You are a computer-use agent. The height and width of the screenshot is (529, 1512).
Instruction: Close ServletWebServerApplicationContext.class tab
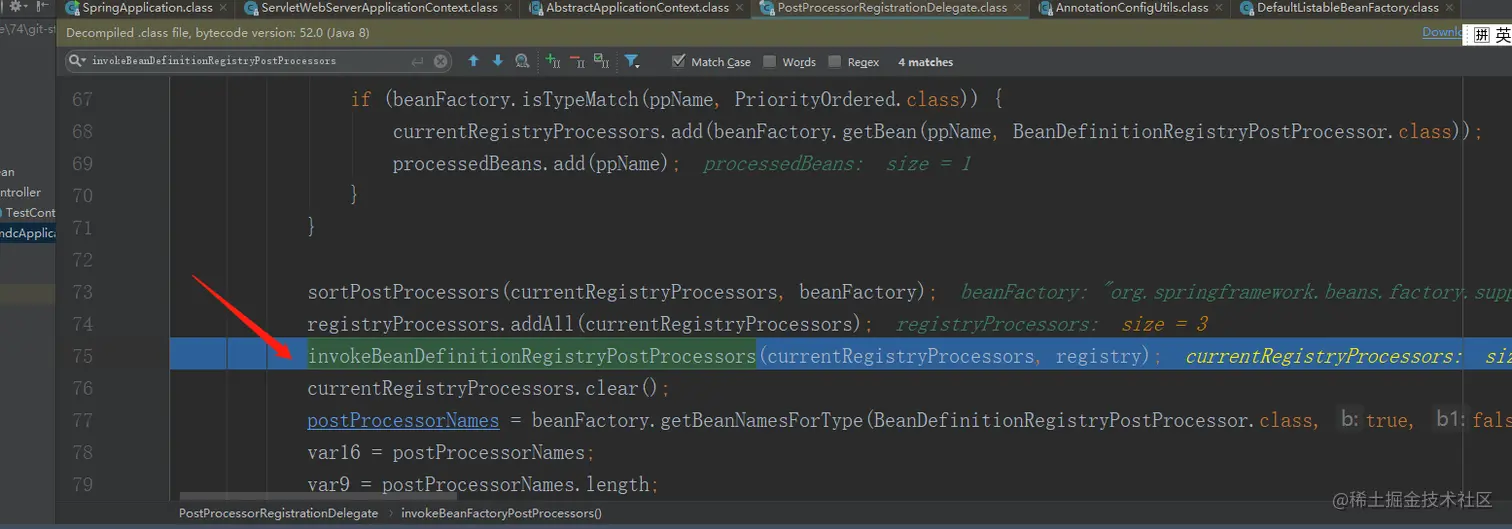click(507, 8)
